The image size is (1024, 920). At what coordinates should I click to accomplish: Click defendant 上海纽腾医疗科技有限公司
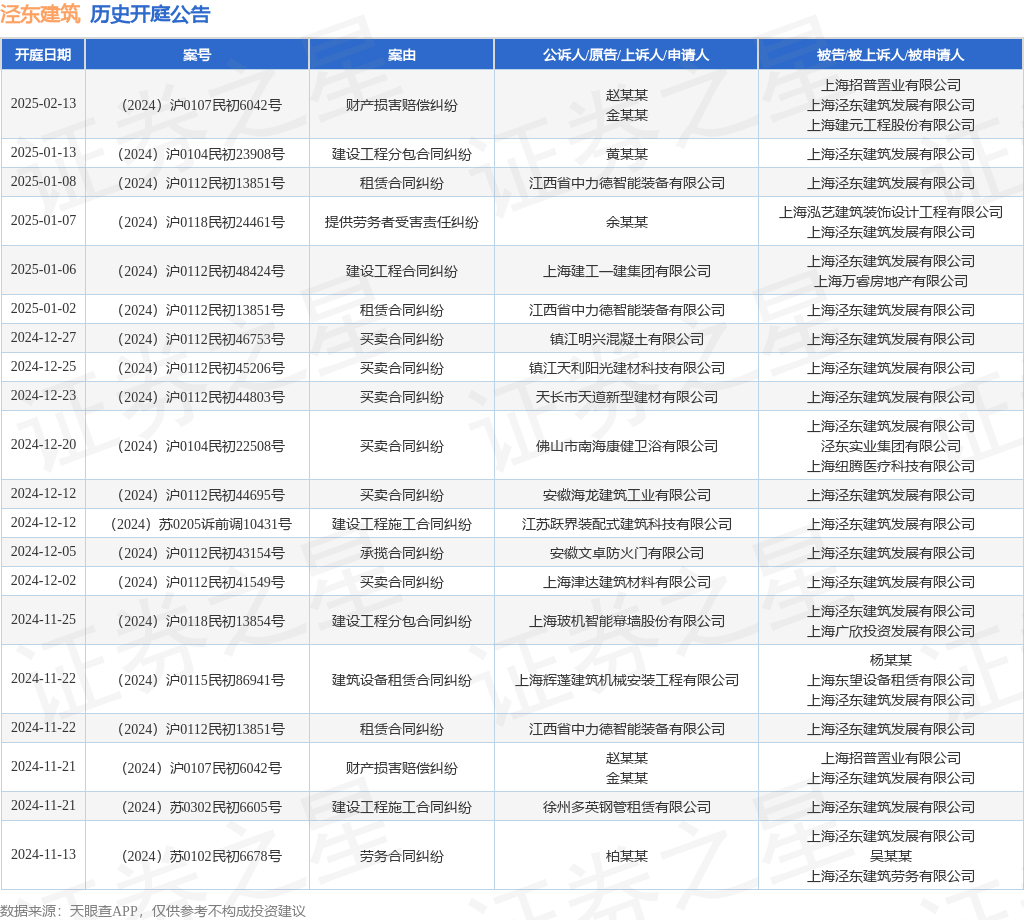click(x=891, y=466)
